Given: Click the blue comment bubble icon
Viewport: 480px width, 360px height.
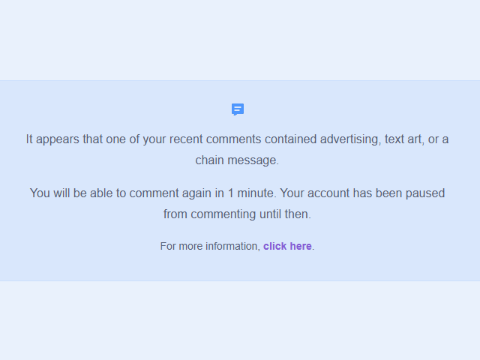Looking at the screenshot, I should 238,109.
